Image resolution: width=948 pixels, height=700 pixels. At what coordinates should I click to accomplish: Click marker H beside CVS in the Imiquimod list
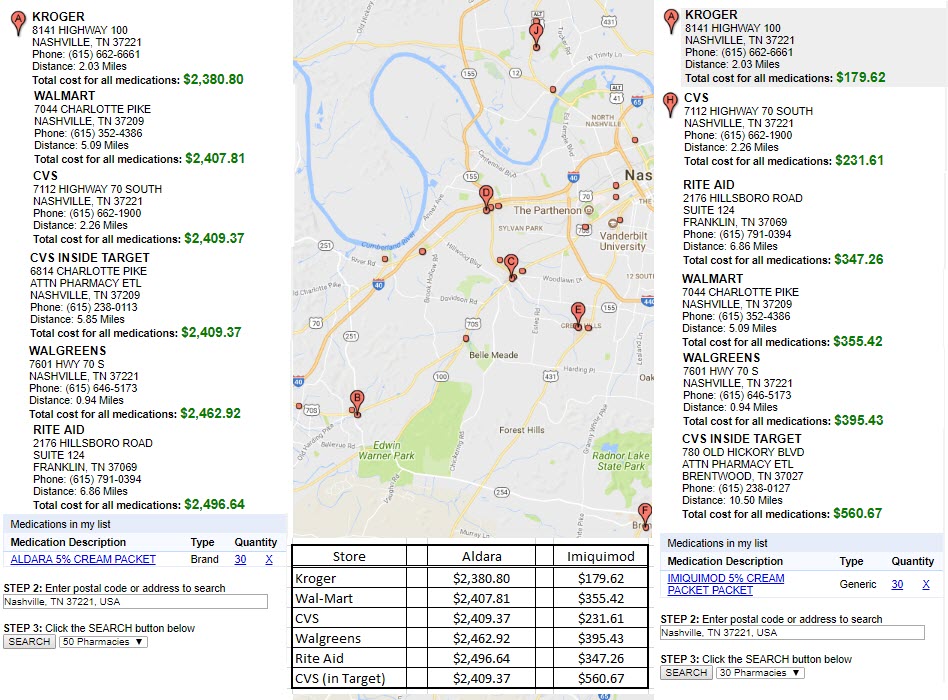[670, 105]
